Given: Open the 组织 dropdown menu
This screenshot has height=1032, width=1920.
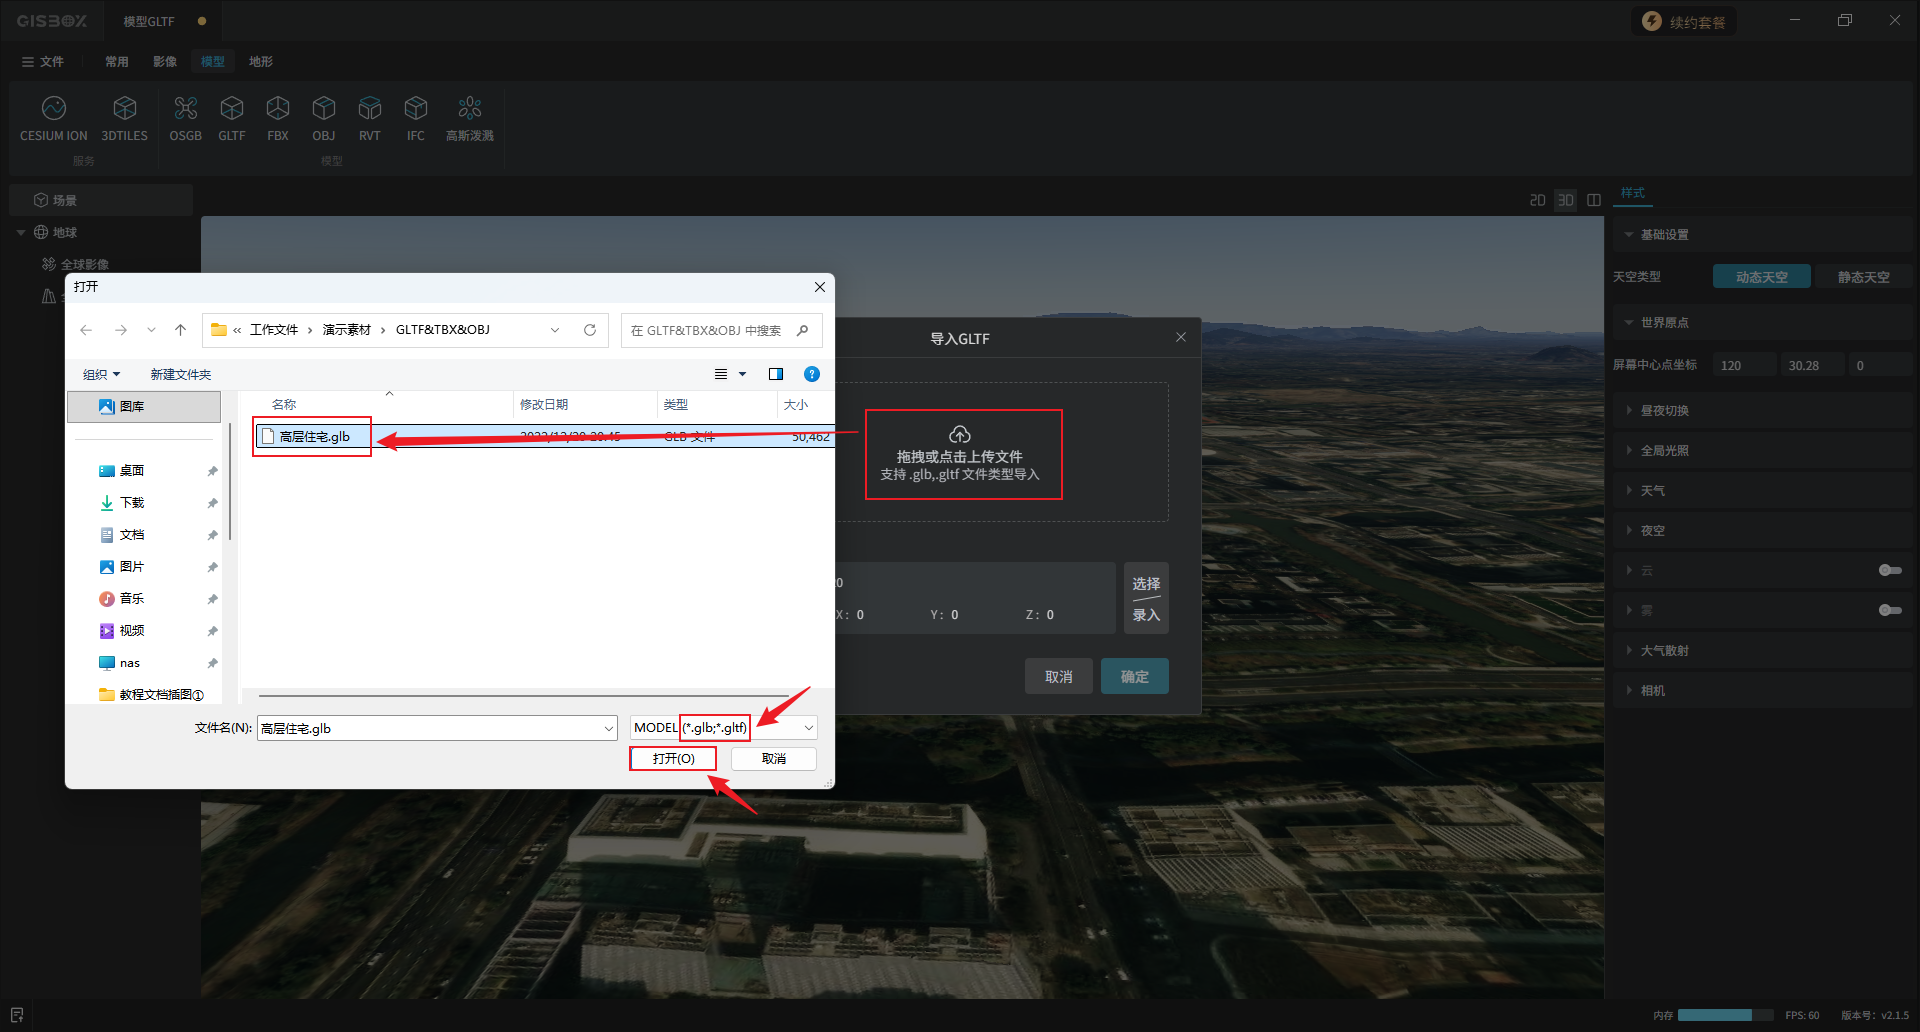Looking at the screenshot, I should click(101, 374).
